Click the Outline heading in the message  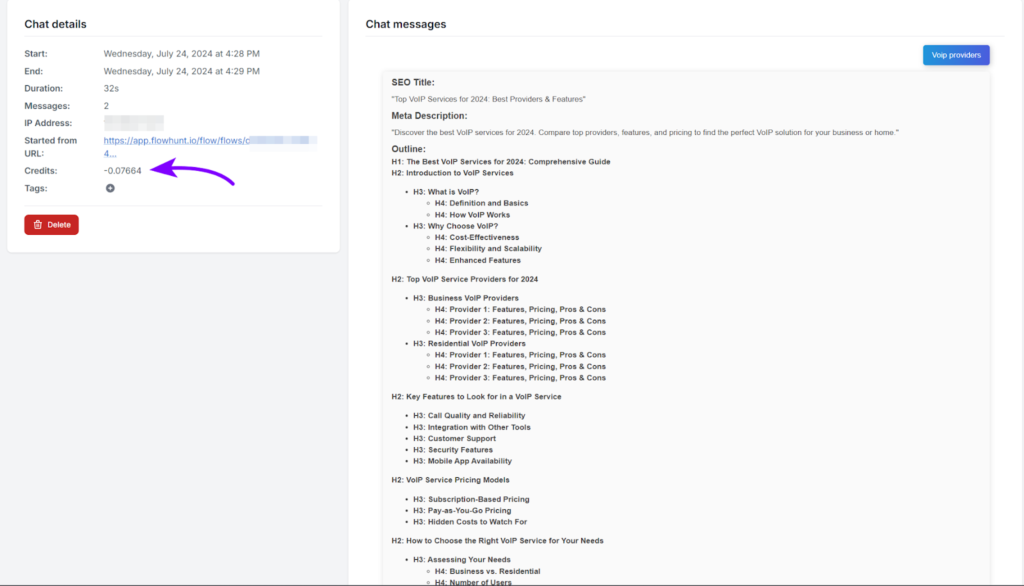tap(409, 149)
